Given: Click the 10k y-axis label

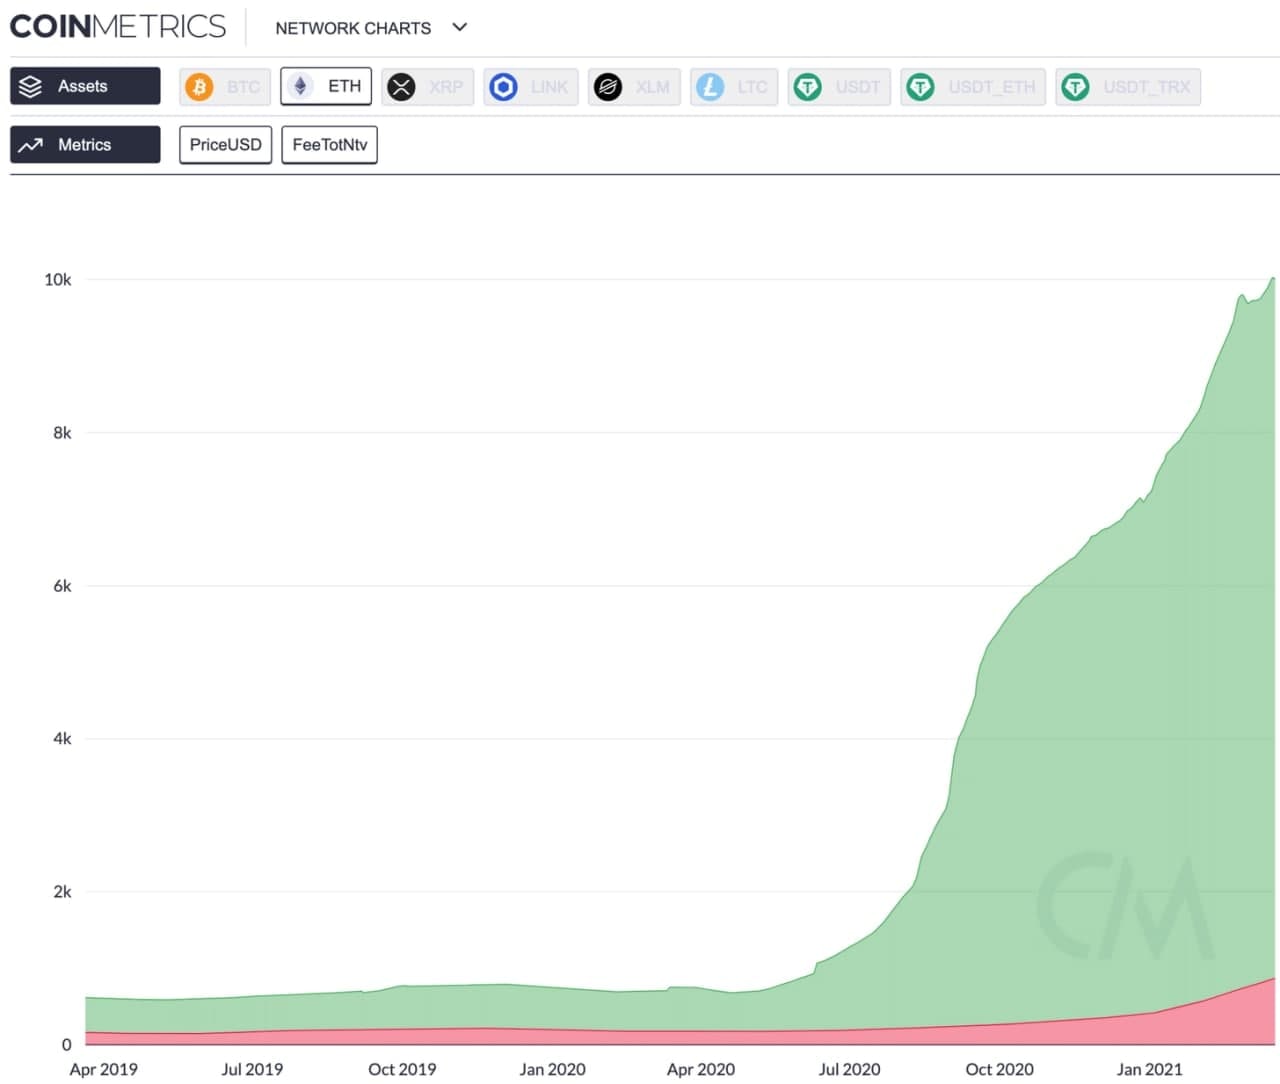Looking at the screenshot, I should (57, 280).
